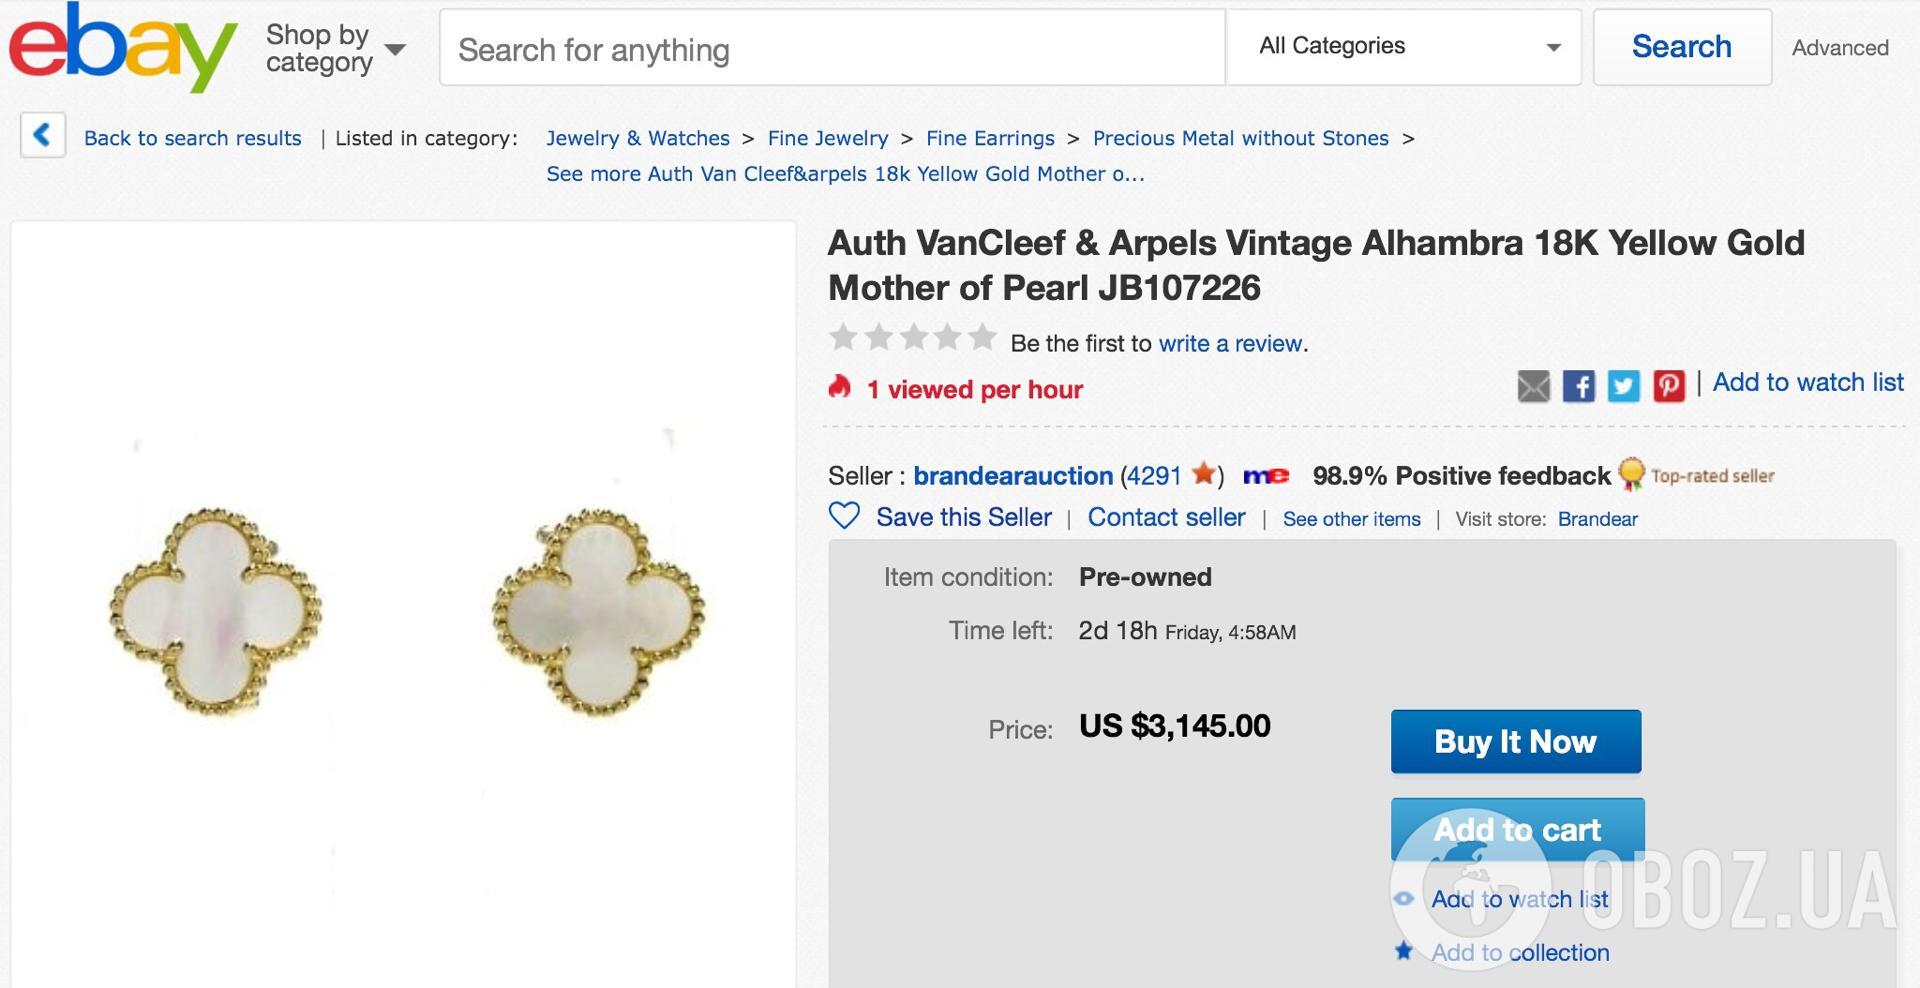Share listing via email icon
Image resolution: width=1920 pixels, height=988 pixels.
1533,385
